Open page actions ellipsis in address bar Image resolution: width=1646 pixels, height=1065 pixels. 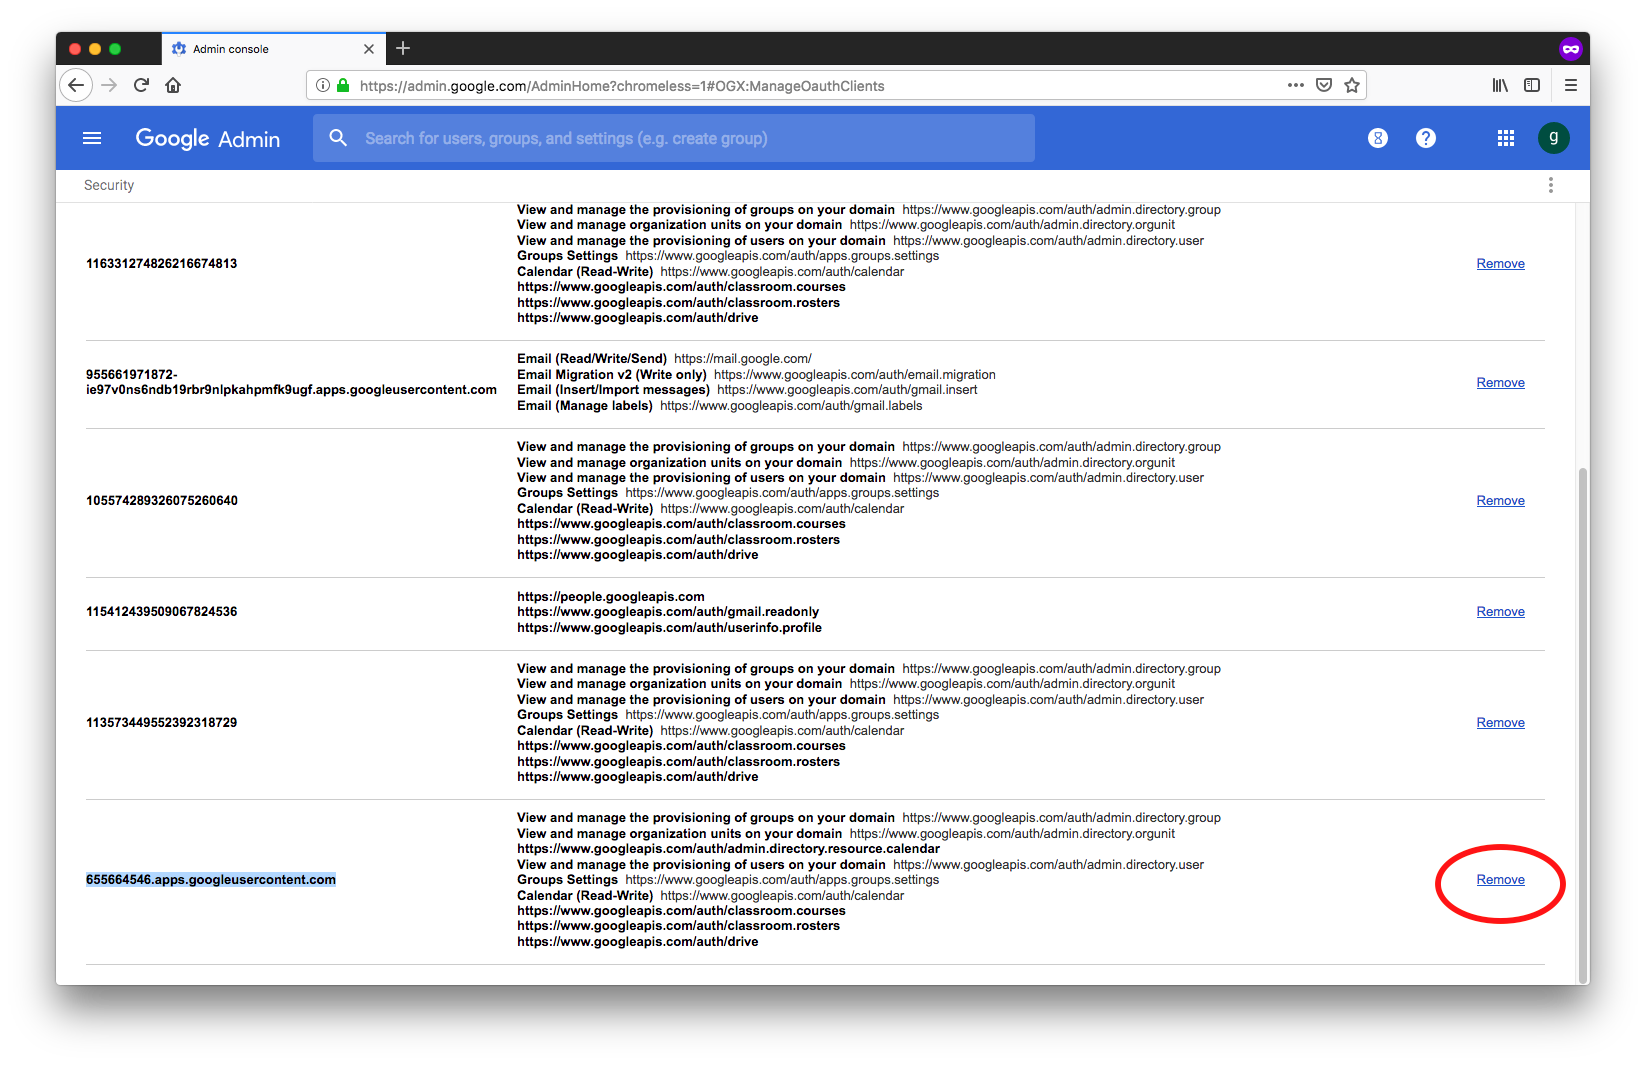[1296, 86]
